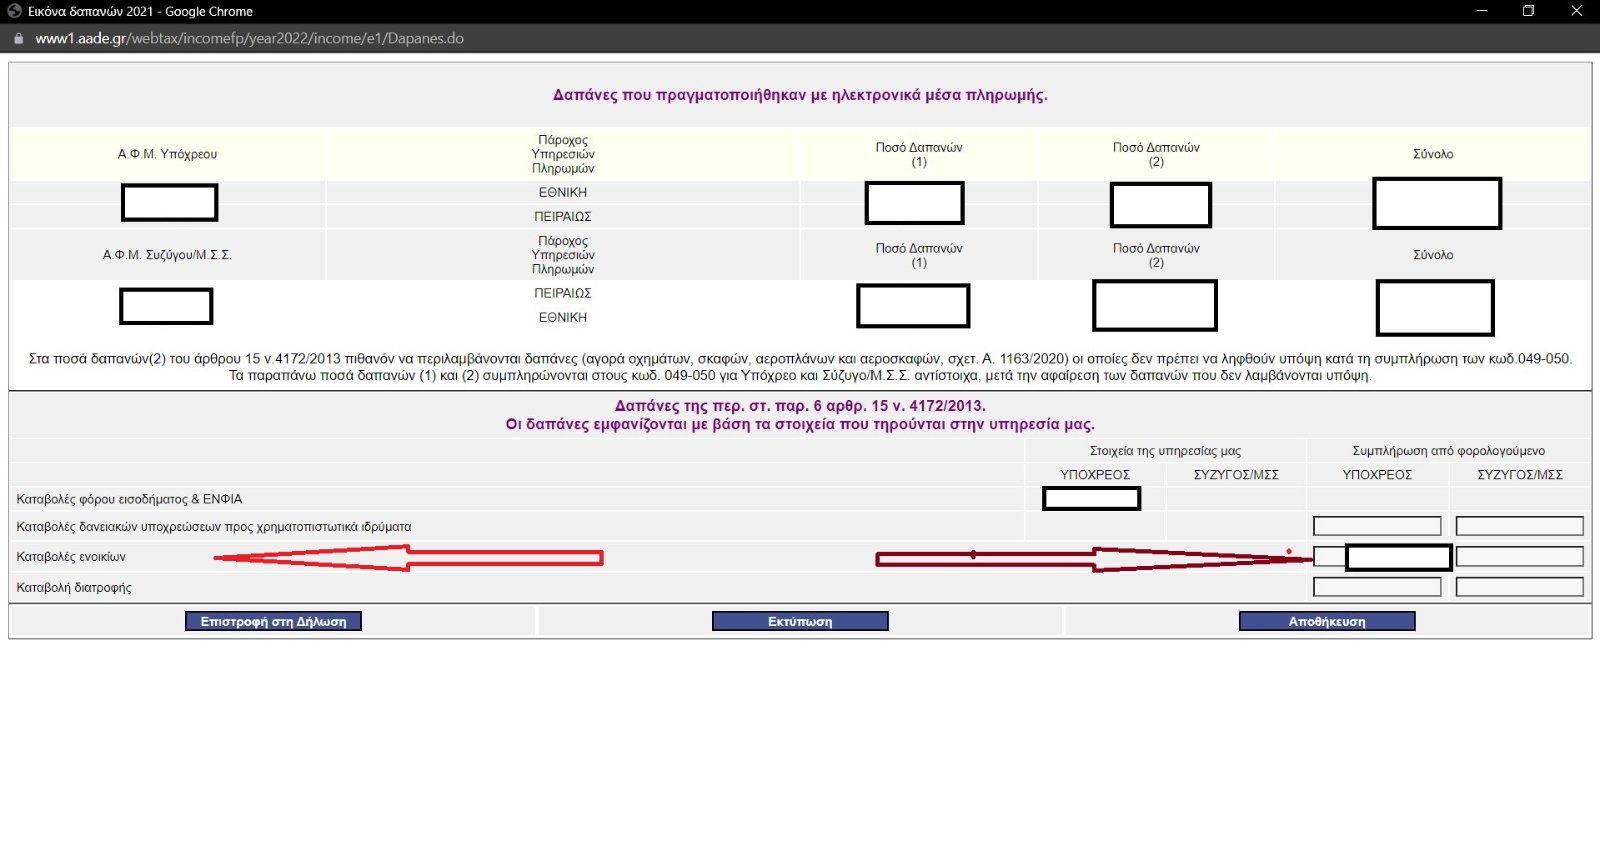Viewport: 1600px width, 841px height.
Task: Click Ποσό Δαπανών (1) in Συζύγου header row
Action: (919, 255)
